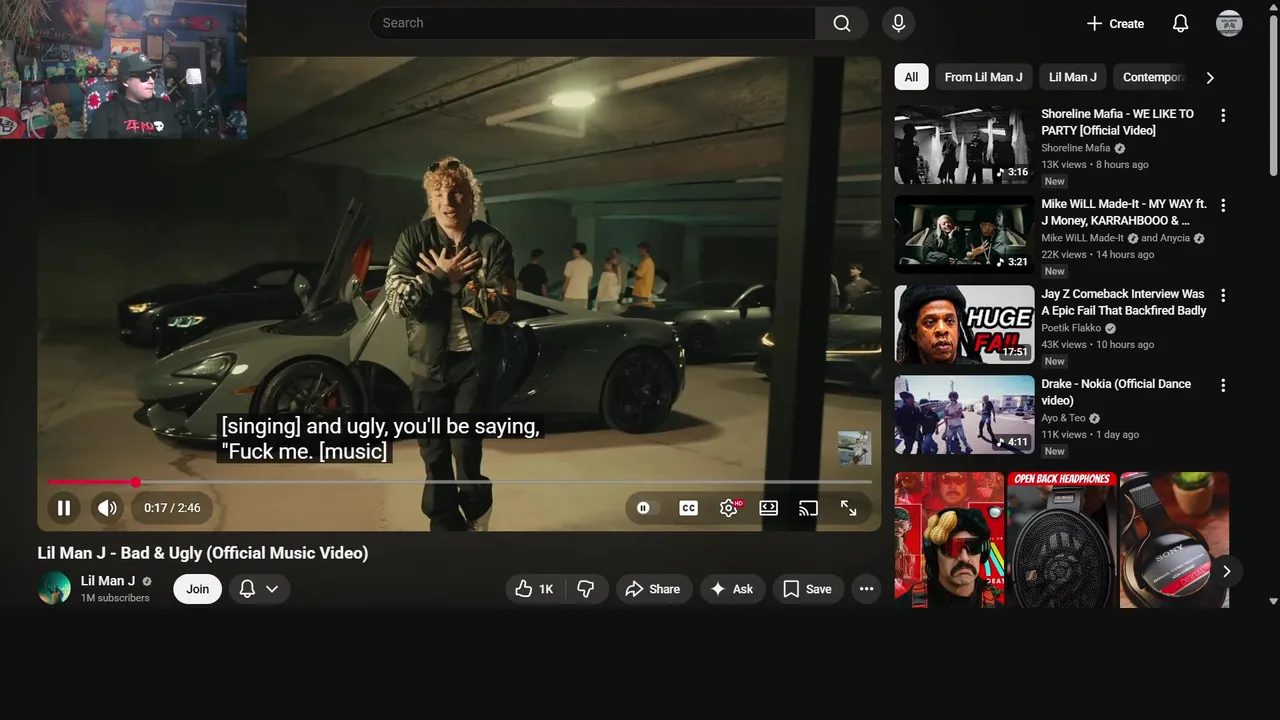Click the video title 'Lil Man J - Bad & Ugly'
1280x720 pixels.
203,553
